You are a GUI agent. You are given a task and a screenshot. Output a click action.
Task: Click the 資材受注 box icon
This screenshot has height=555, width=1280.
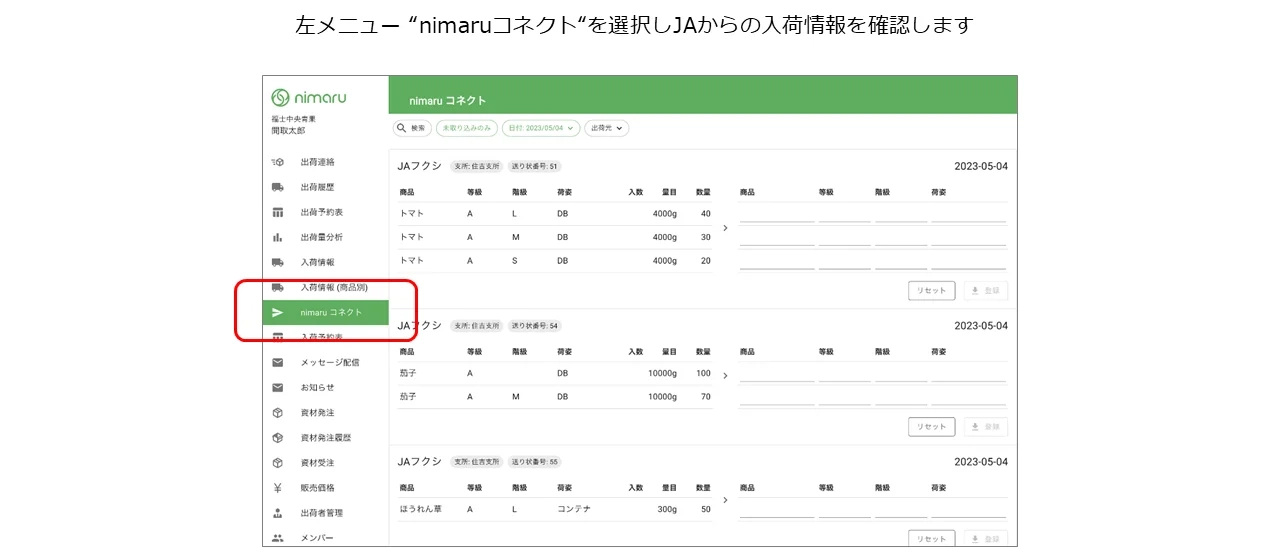click(x=278, y=462)
